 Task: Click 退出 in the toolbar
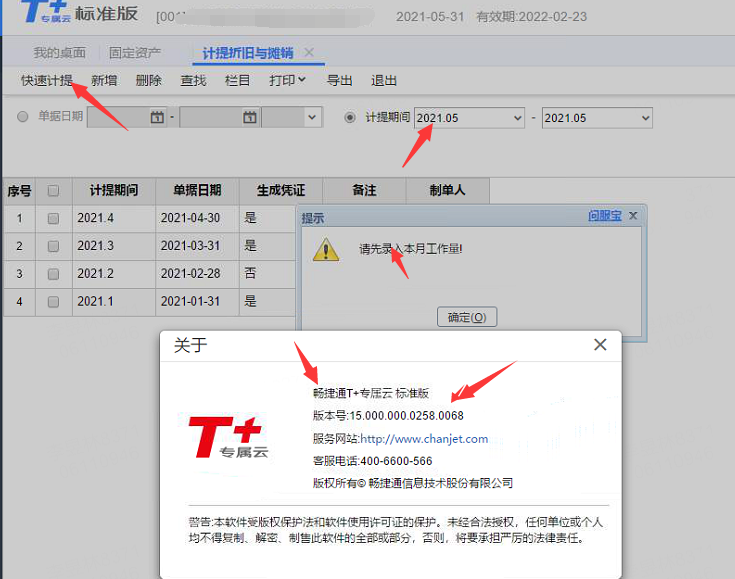[384, 81]
